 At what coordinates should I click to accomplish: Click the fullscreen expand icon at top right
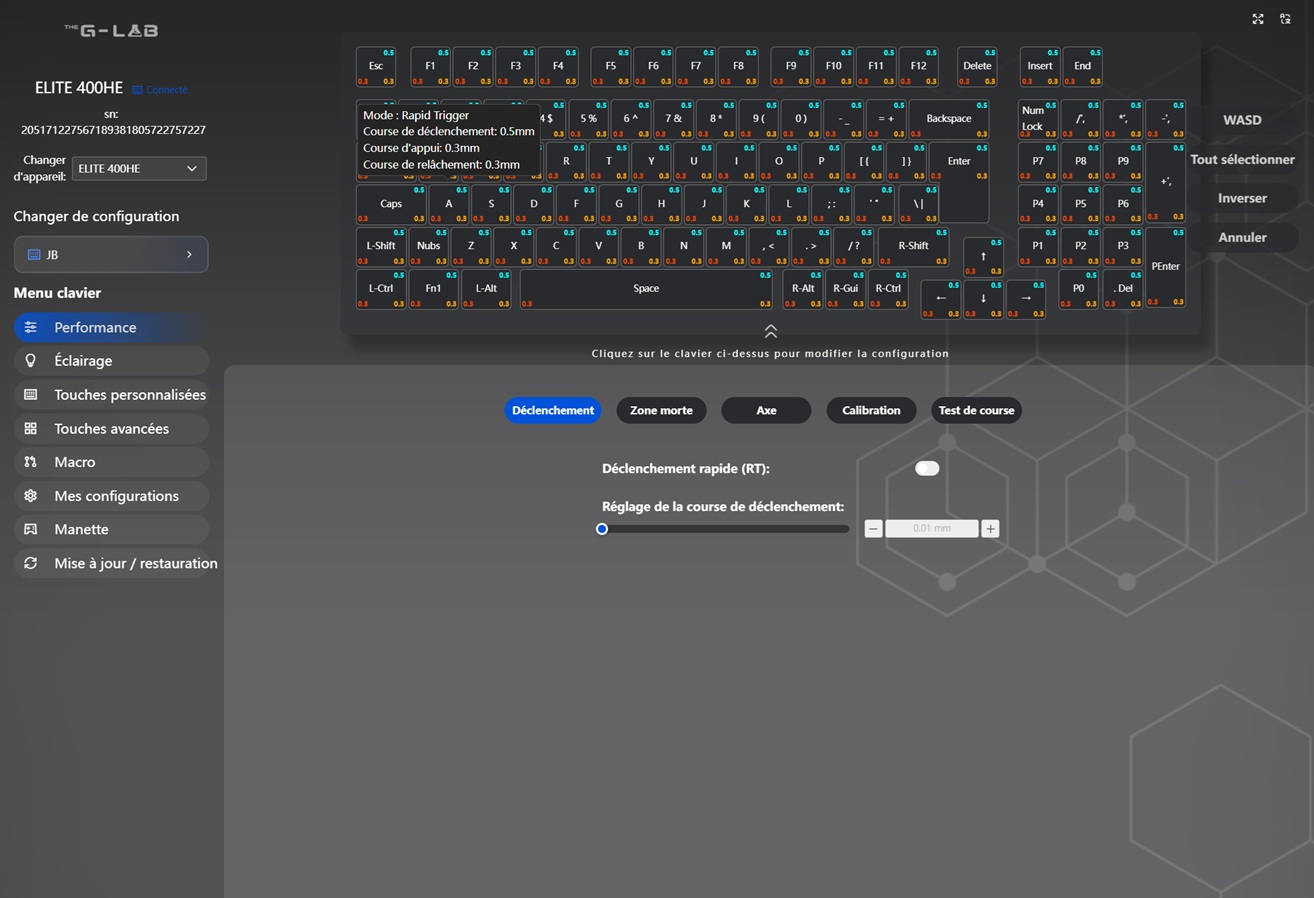[x=1258, y=19]
